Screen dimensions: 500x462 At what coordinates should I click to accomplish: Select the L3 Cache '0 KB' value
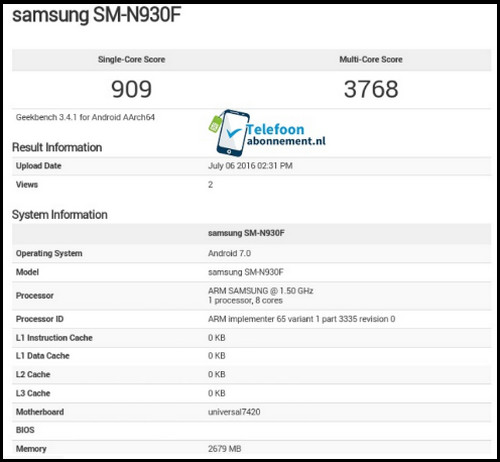pyautogui.click(x=217, y=393)
